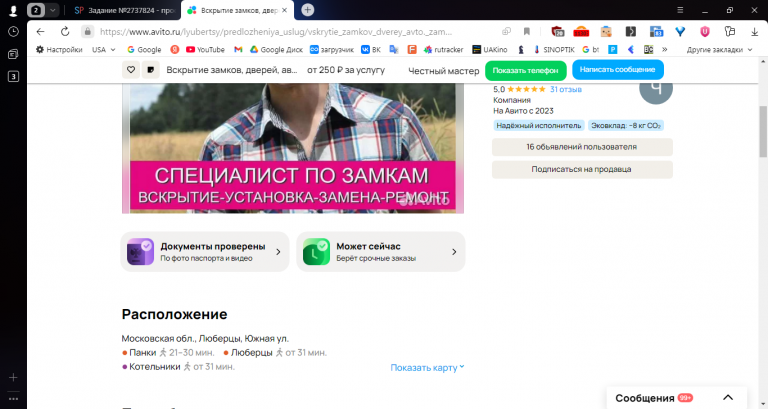Expand the tab group counter dropdown
The image size is (768, 409).
coord(52,10)
